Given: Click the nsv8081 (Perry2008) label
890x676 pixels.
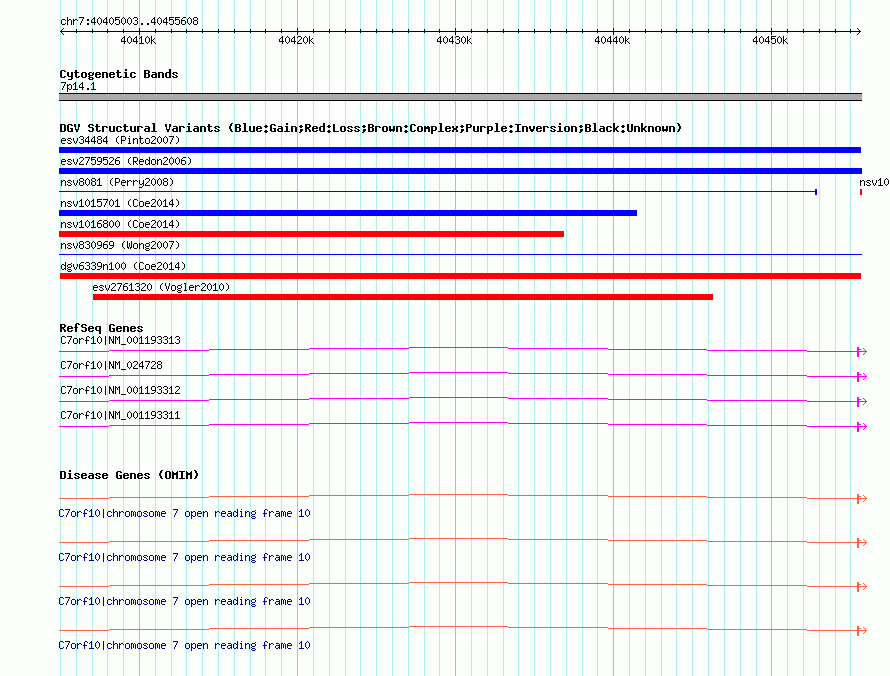Looking at the screenshot, I should [117, 182].
